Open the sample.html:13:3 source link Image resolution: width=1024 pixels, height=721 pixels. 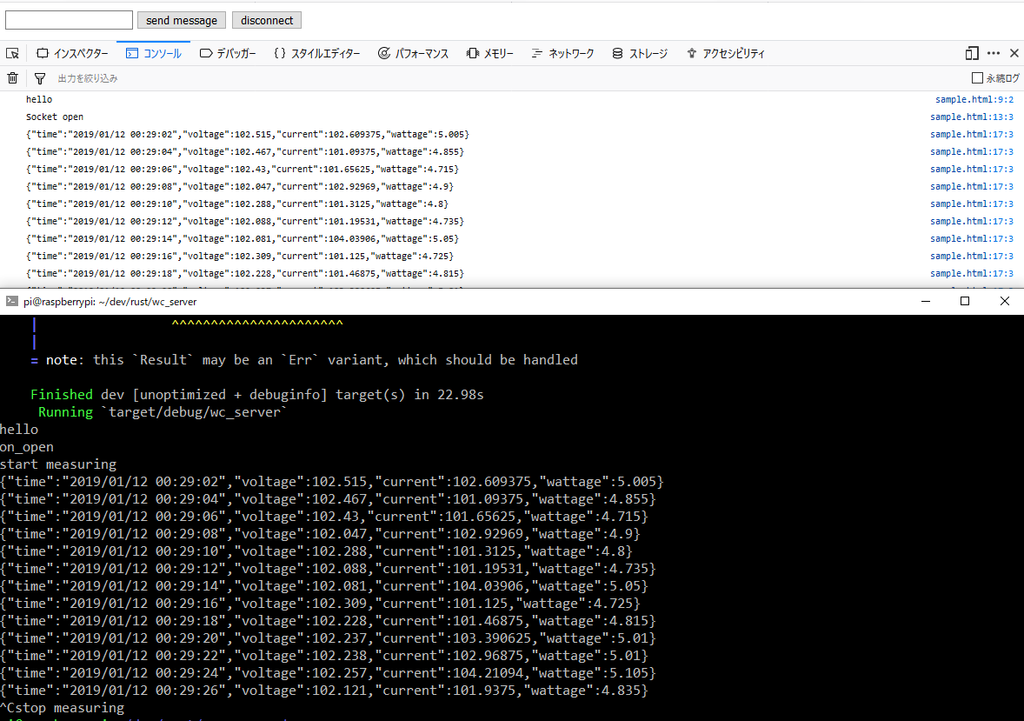[x=971, y=116]
